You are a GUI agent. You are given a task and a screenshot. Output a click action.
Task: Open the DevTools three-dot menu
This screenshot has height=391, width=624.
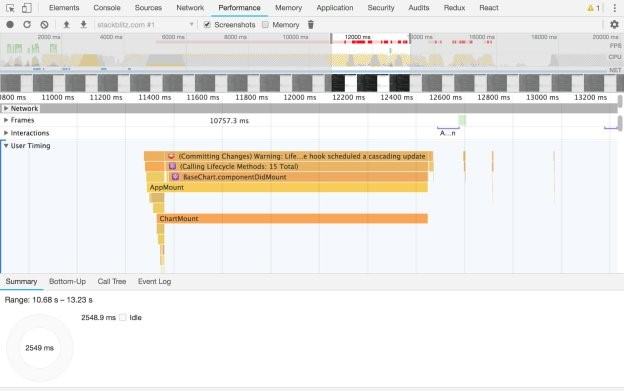pyautogui.click(x=614, y=8)
